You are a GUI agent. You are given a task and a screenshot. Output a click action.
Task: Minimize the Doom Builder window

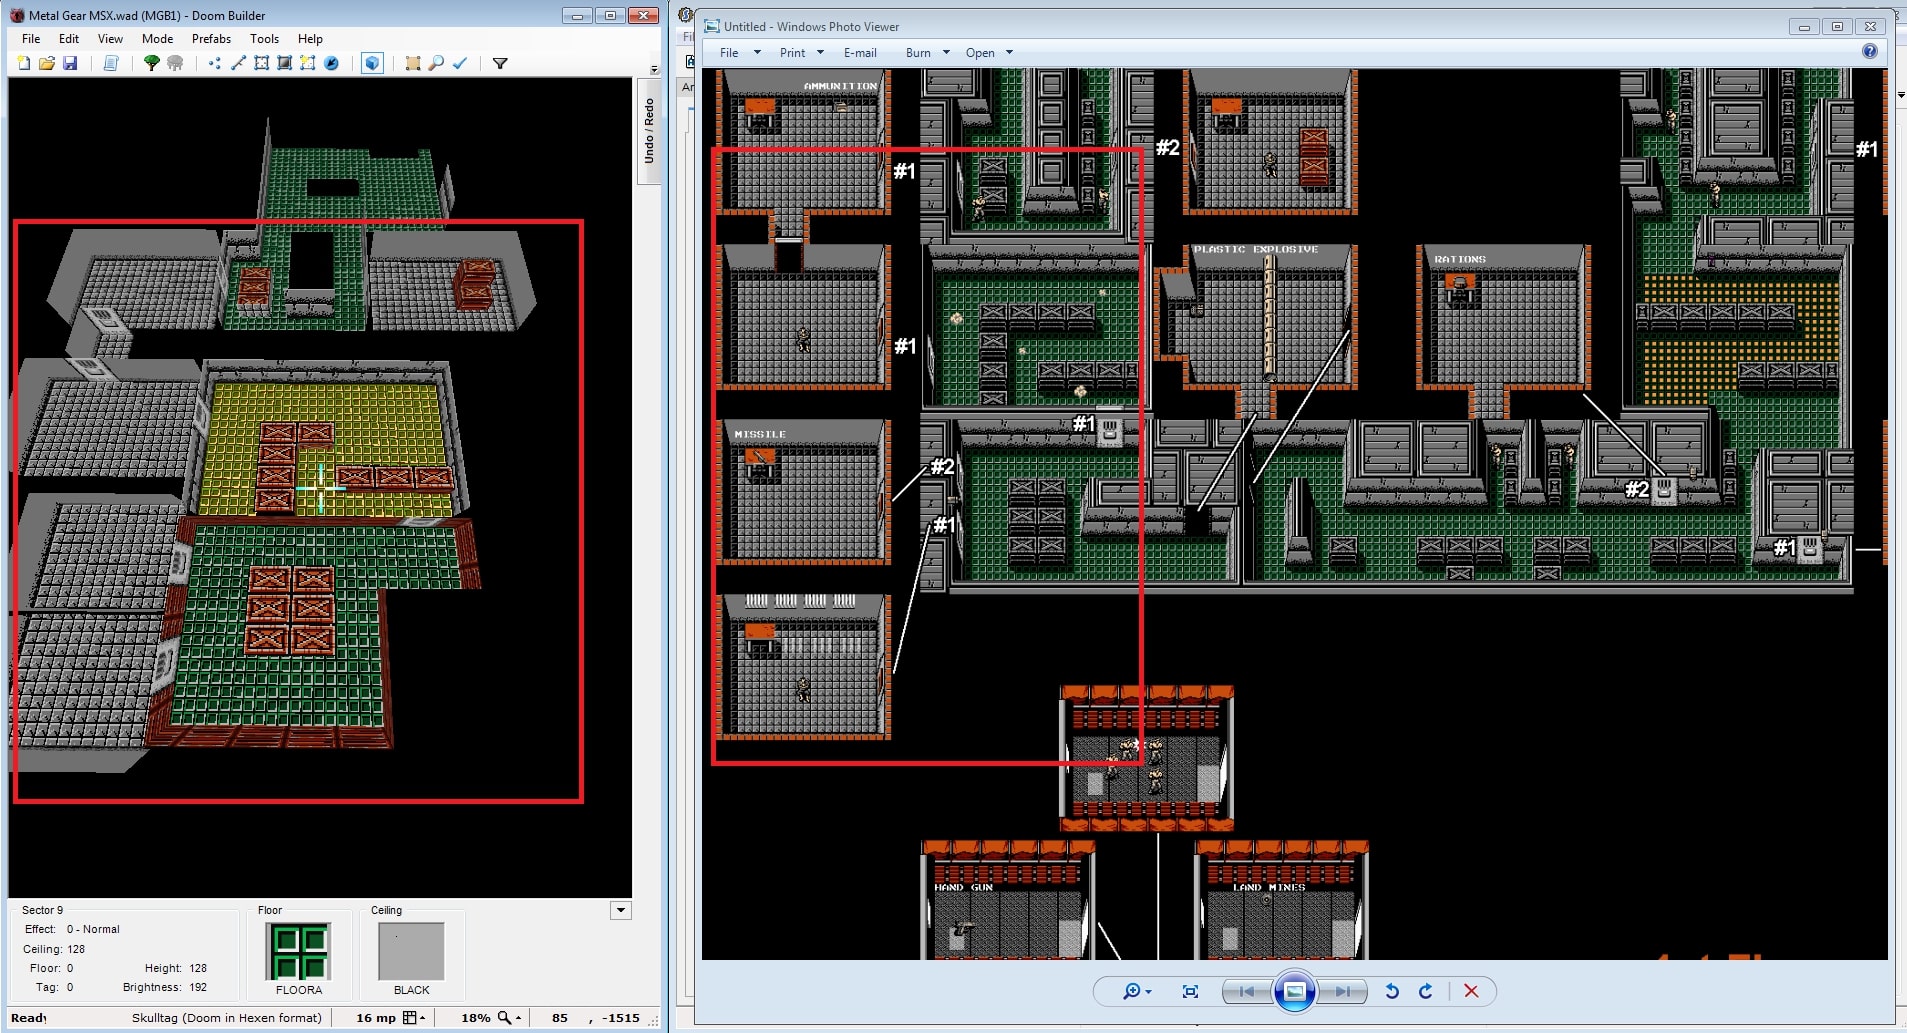point(577,15)
